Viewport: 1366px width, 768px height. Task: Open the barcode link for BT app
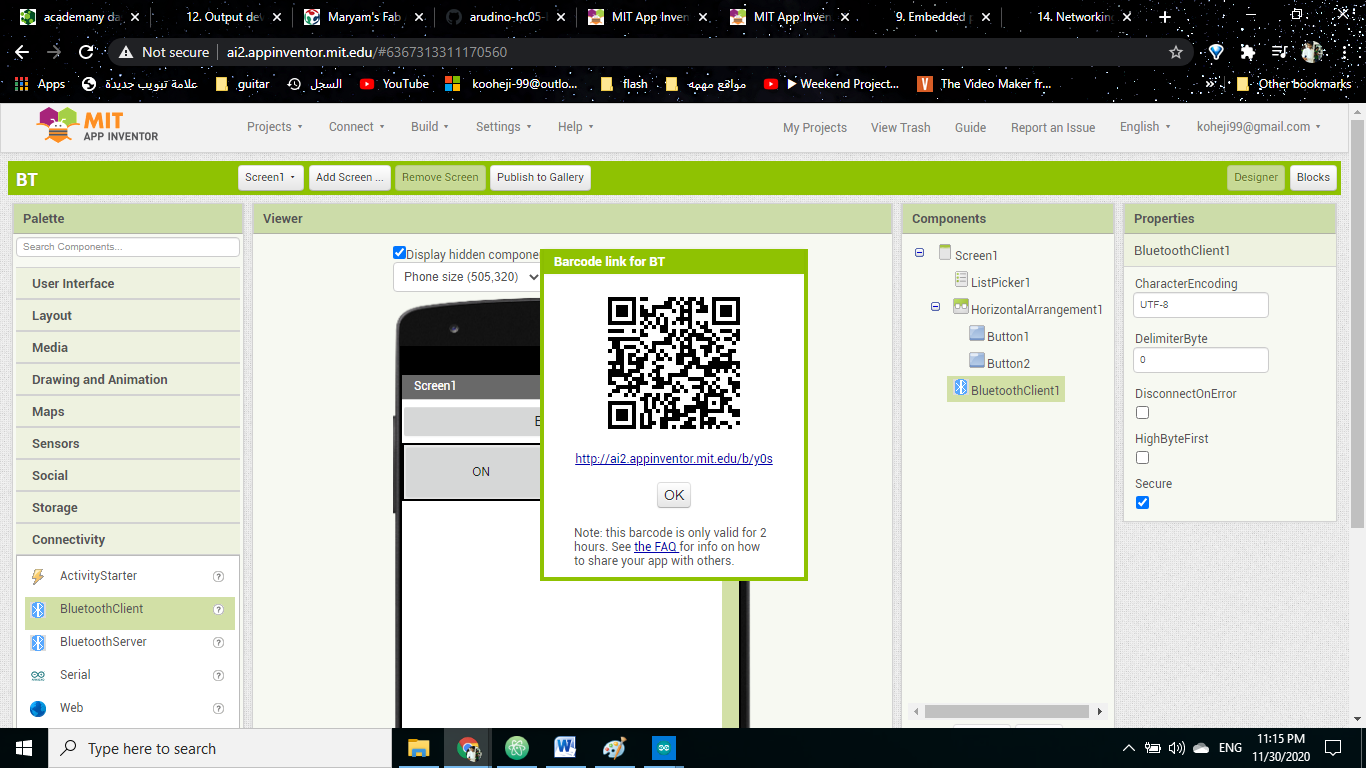673,458
